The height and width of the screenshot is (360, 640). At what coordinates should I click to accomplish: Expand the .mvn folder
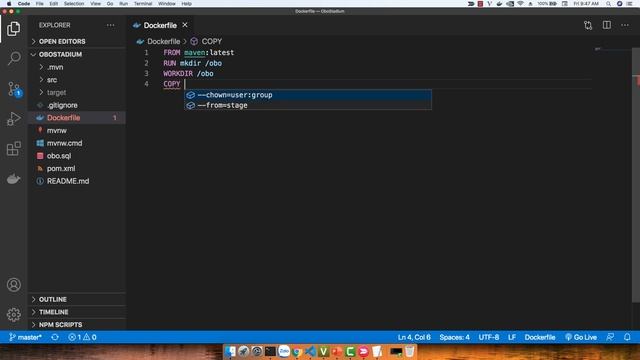[77, 67]
